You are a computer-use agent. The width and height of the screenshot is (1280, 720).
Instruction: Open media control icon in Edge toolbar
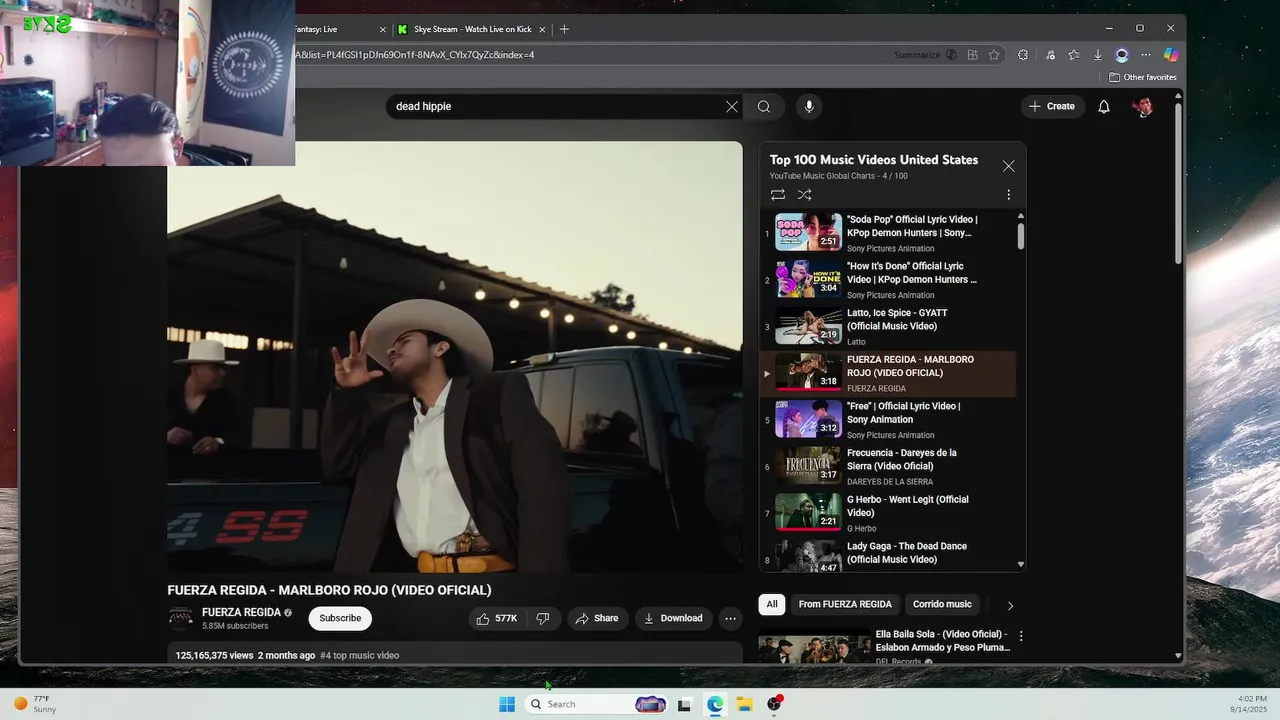[x=1049, y=55]
